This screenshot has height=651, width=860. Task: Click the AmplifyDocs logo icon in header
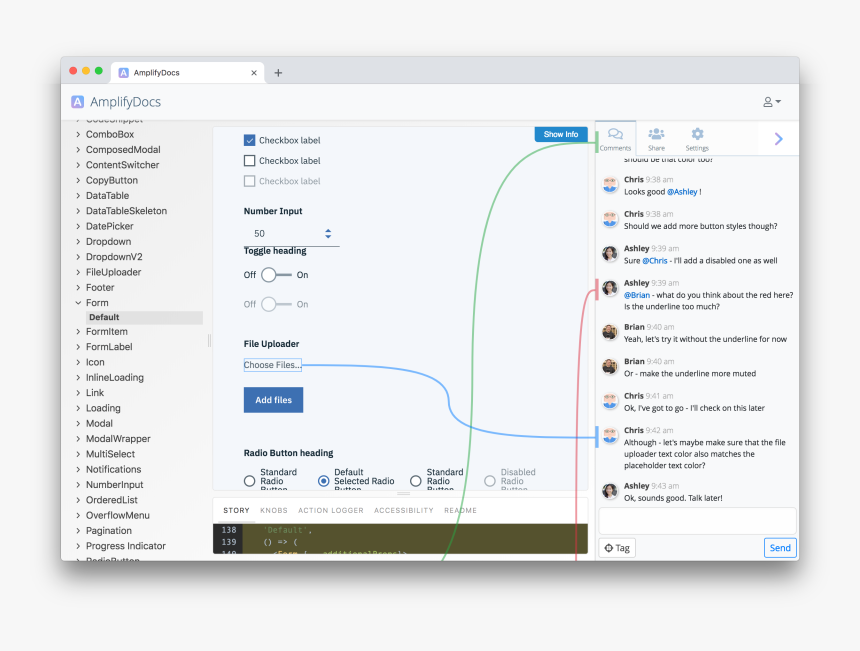[x=78, y=102]
